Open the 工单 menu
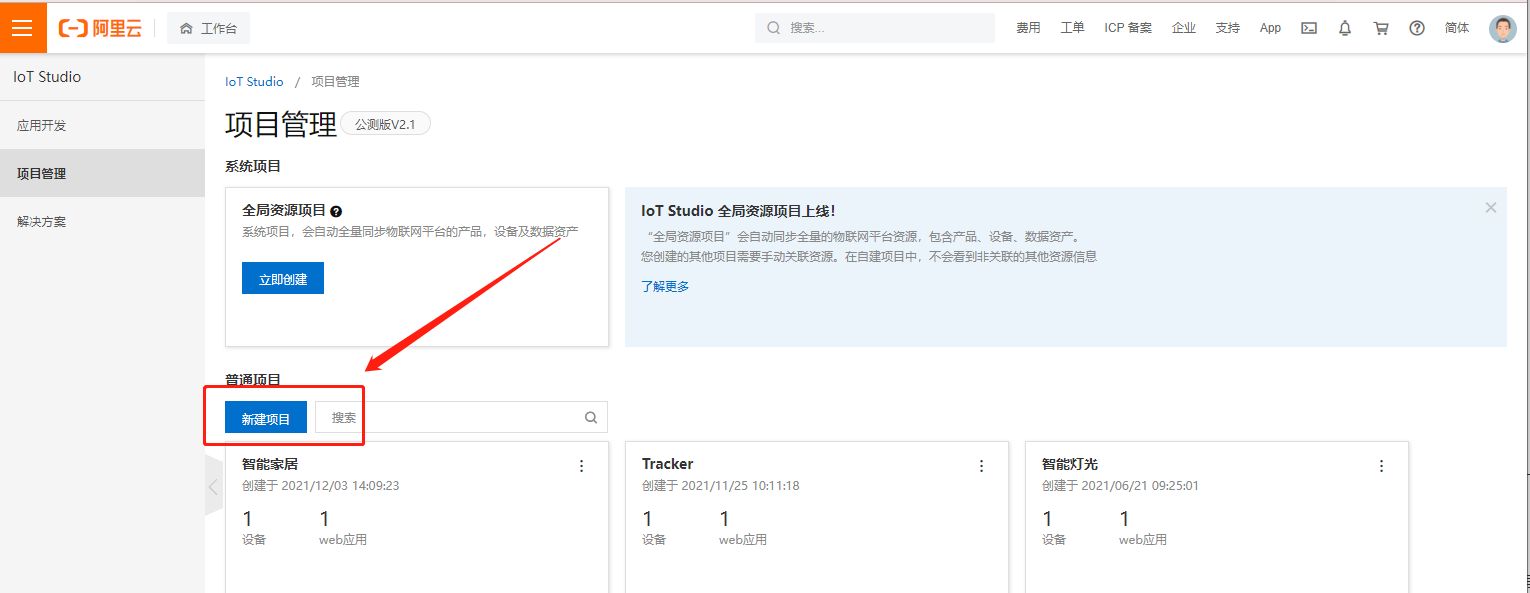 pos(1072,28)
